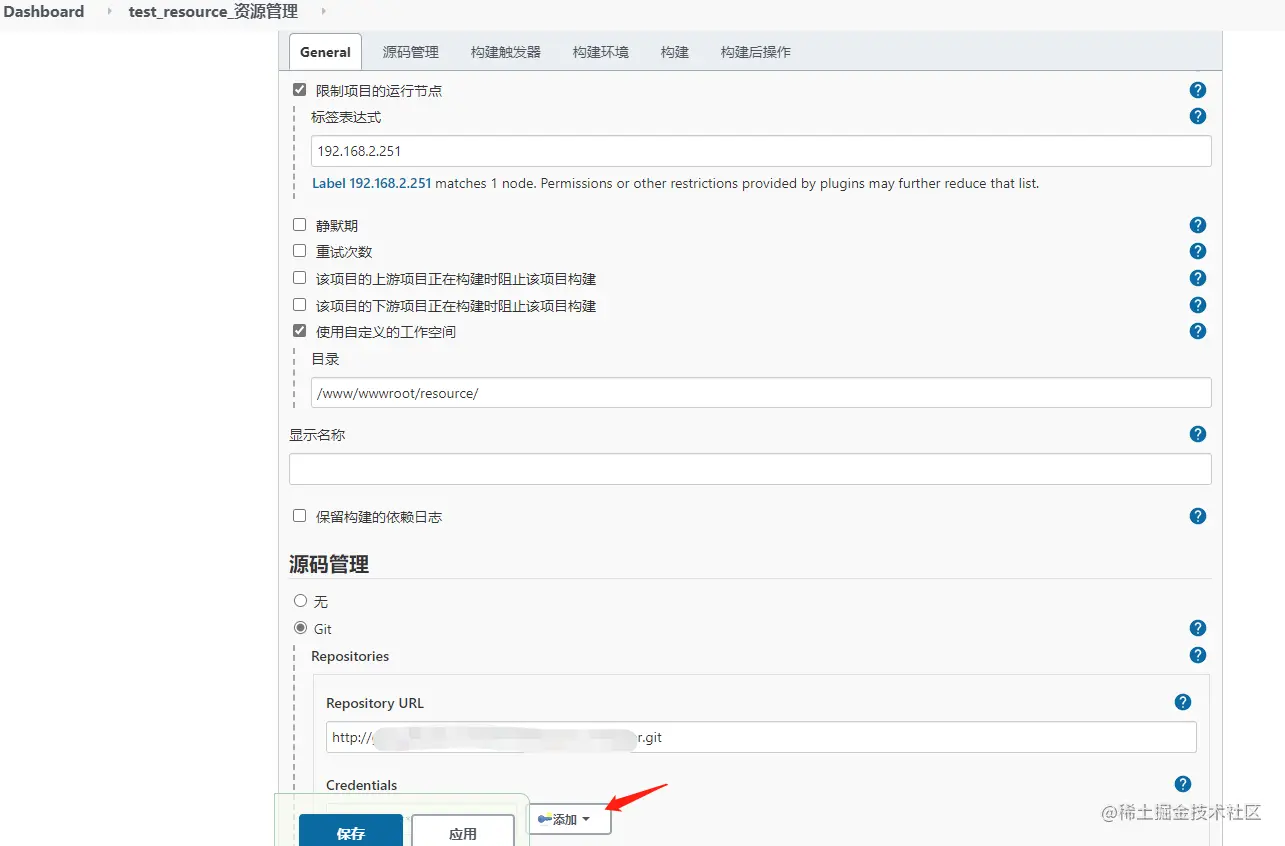Open help icon for Repositories
The height and width of the screenshot is (846, 1285).
(1197, 655)
